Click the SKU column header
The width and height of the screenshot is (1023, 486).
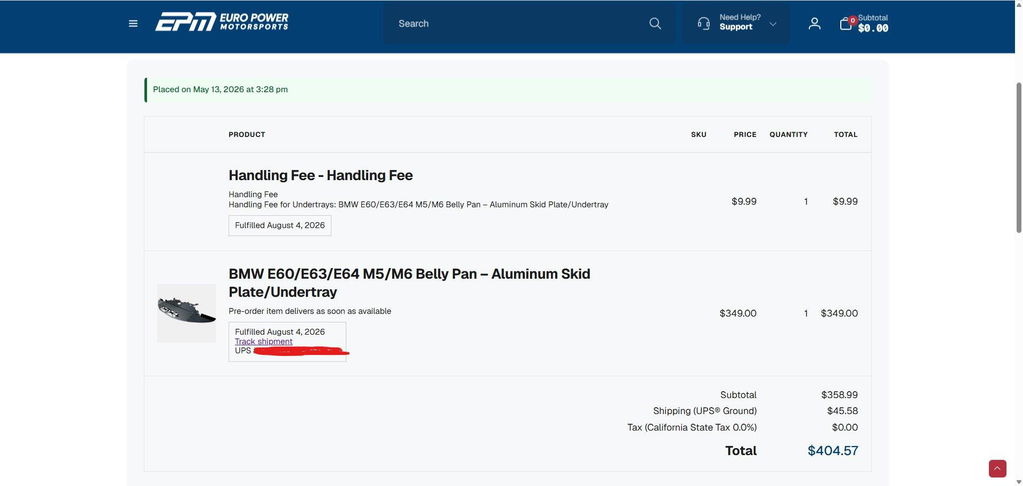coord(698,134)
